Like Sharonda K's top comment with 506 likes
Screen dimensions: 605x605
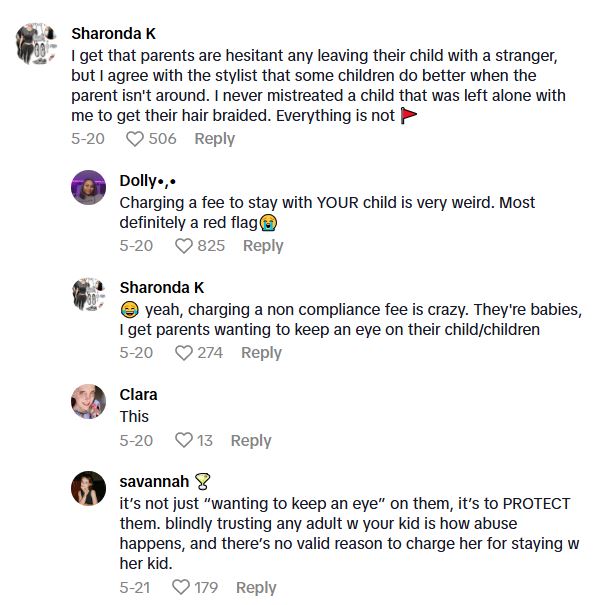pos(135,139)
